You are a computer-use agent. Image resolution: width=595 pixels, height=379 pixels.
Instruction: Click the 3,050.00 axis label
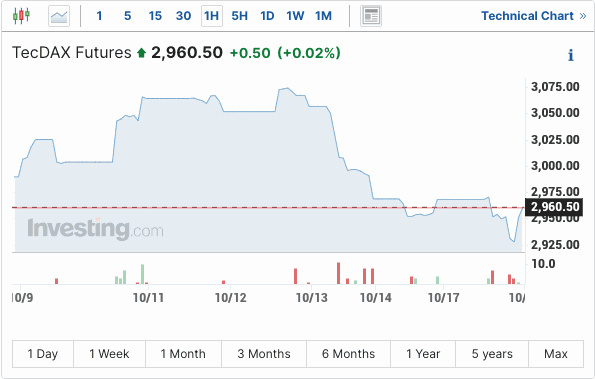point(555,113)
